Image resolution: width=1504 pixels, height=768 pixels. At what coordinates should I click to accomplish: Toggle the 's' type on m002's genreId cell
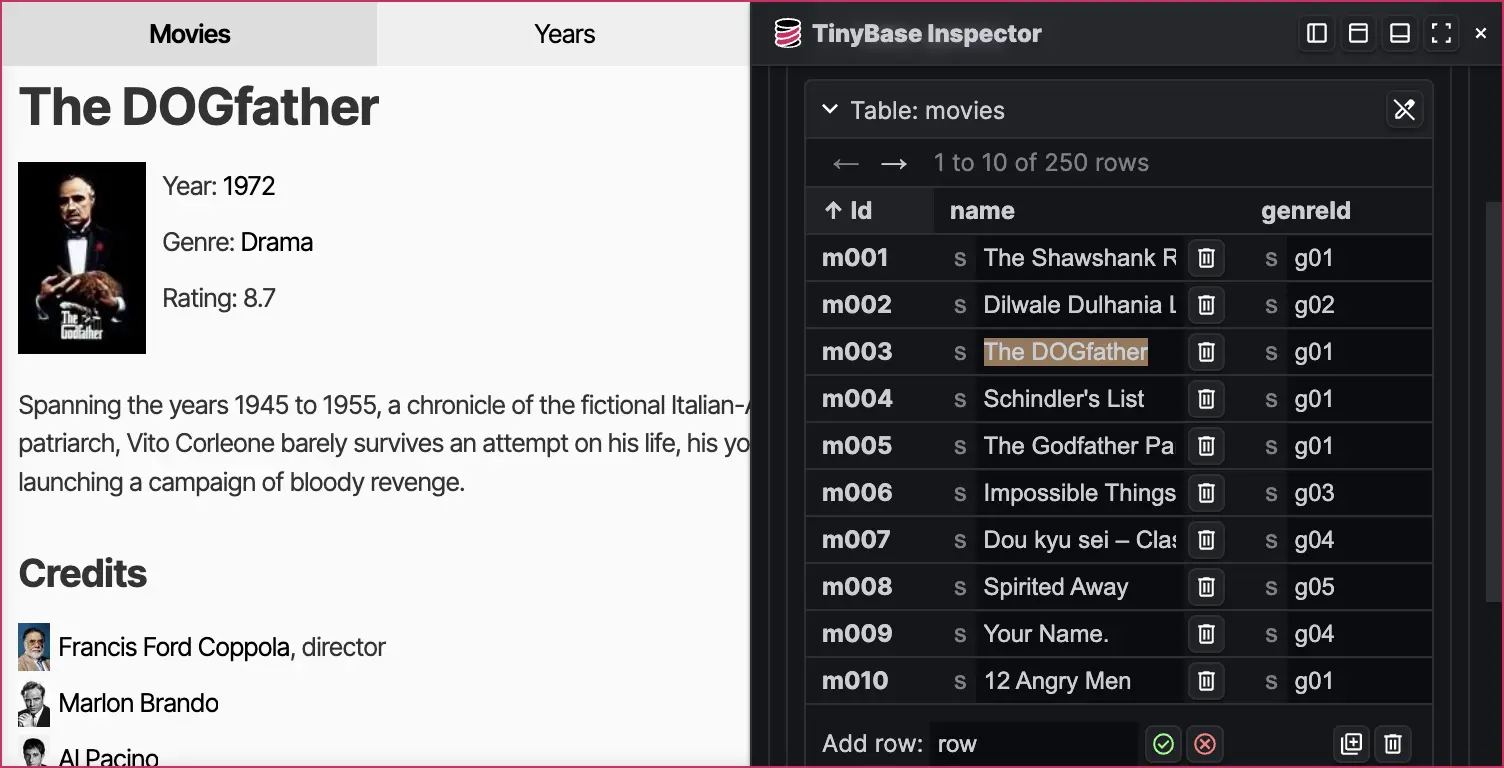(1270, 305)
